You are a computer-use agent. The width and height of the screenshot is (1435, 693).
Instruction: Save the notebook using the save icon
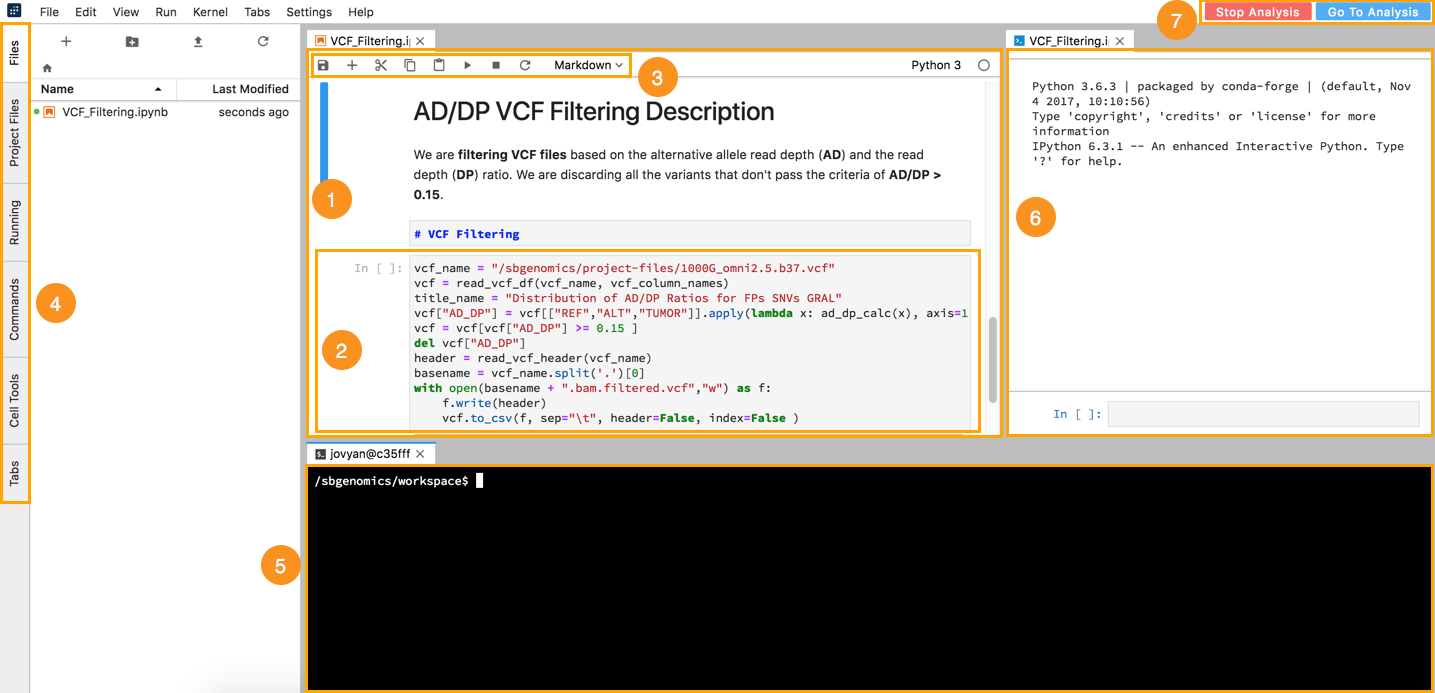pyautogui.click(x=322, y=64)
